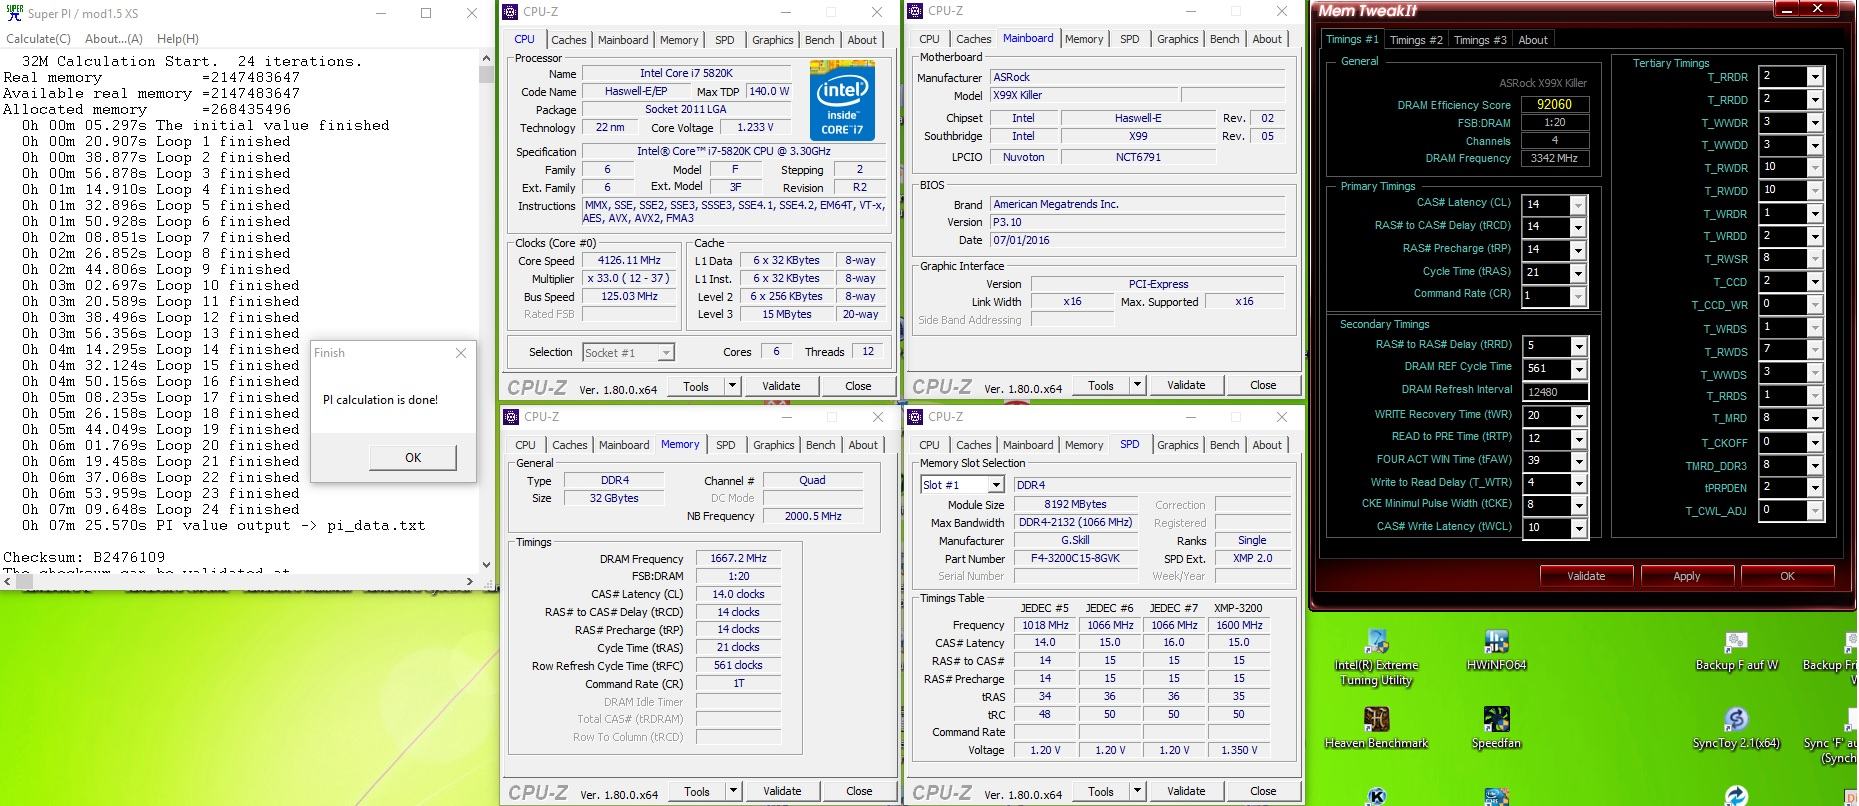Open TMRD_DDR3 dropdown in Mem TweakIt
This screenshot has height=806, width=1859.
click(x=1815, y=466)
